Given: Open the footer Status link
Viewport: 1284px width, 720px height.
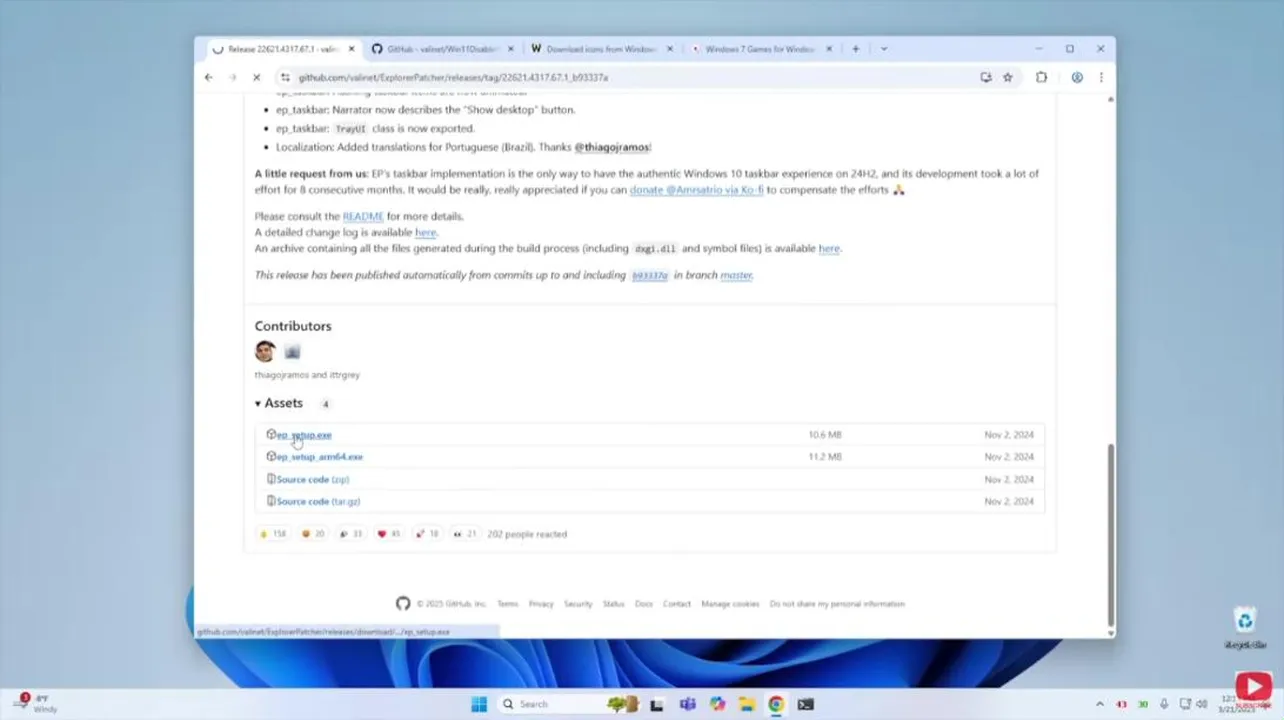Looking at the screenshot, I should click(x=614, y=604).
